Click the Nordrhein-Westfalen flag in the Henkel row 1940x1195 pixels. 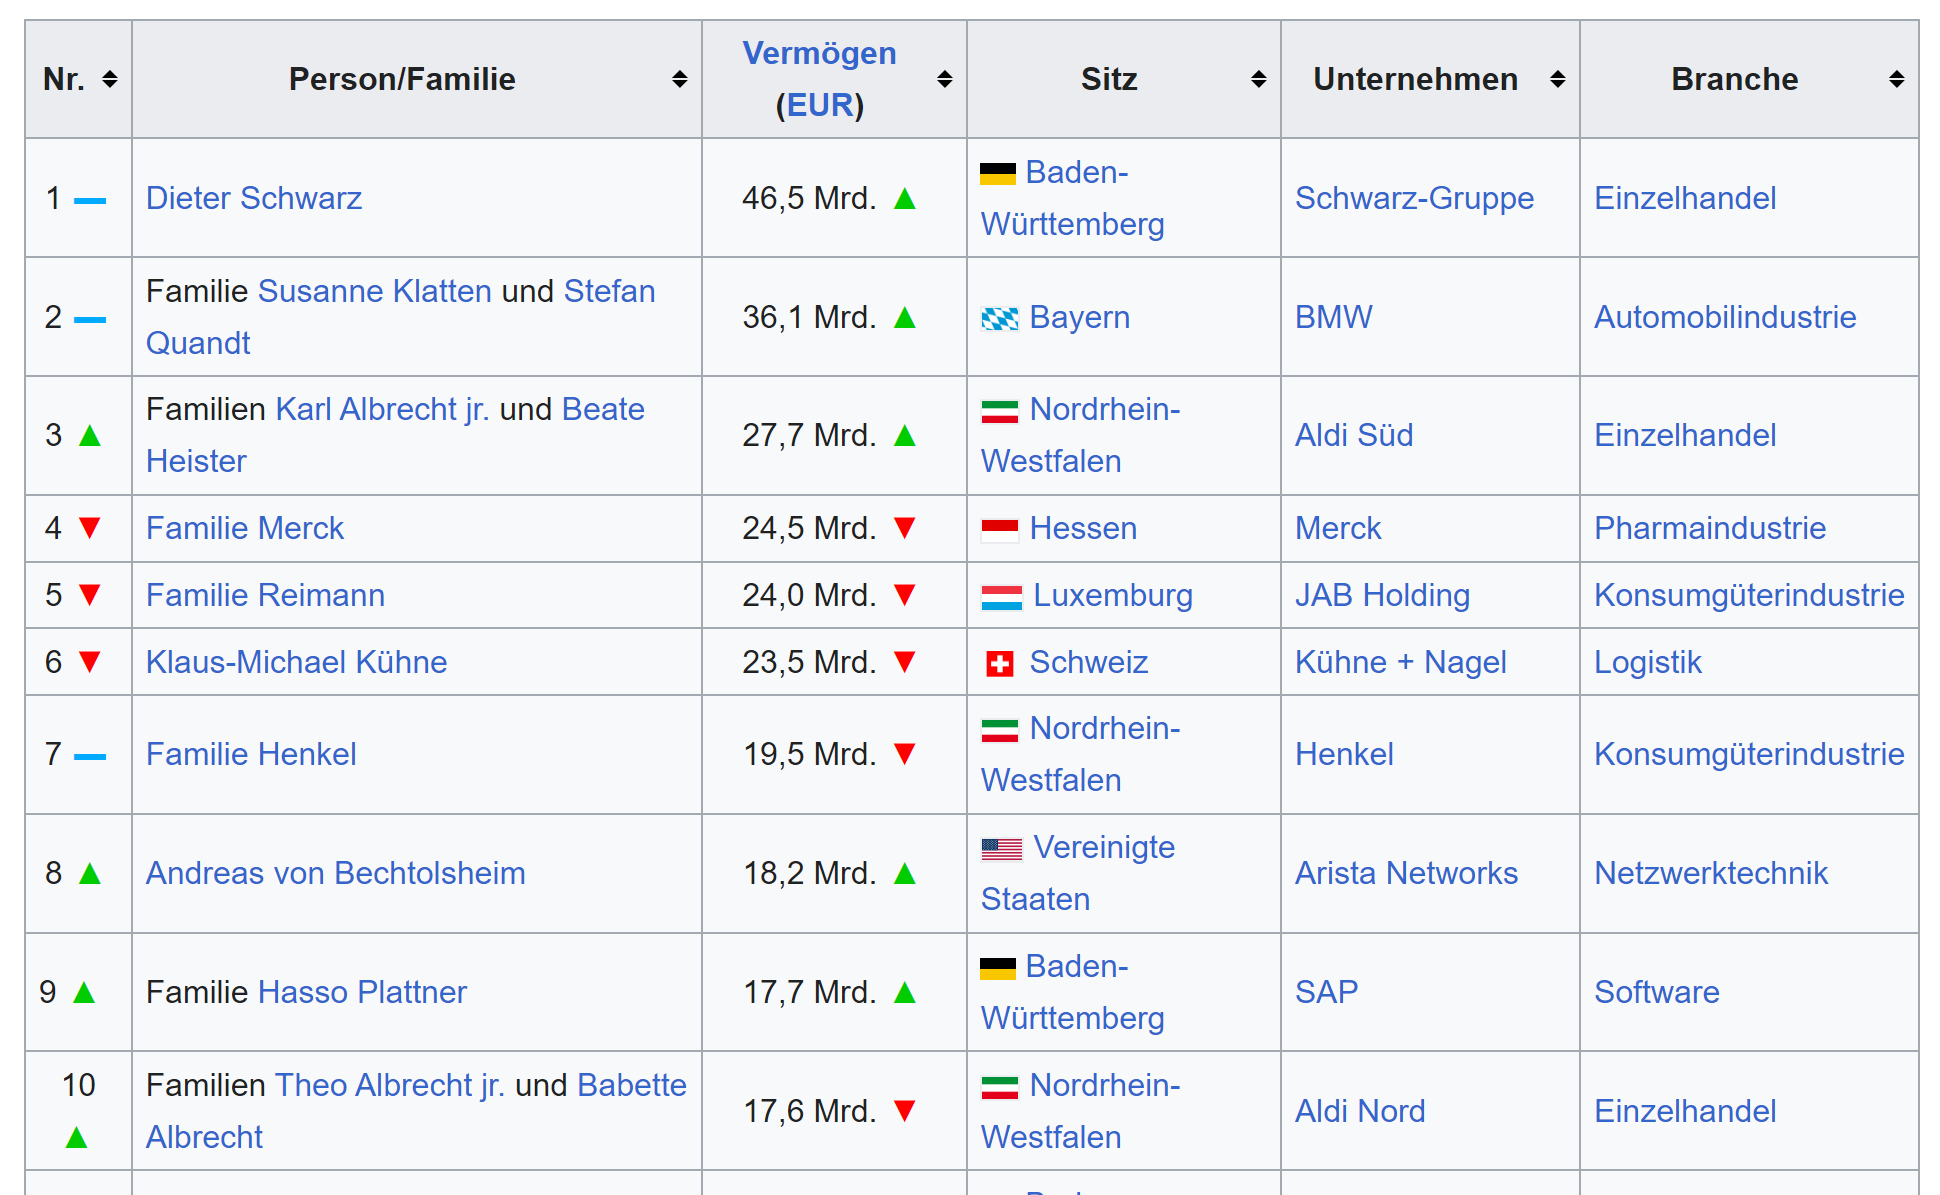coord(1000,730)
